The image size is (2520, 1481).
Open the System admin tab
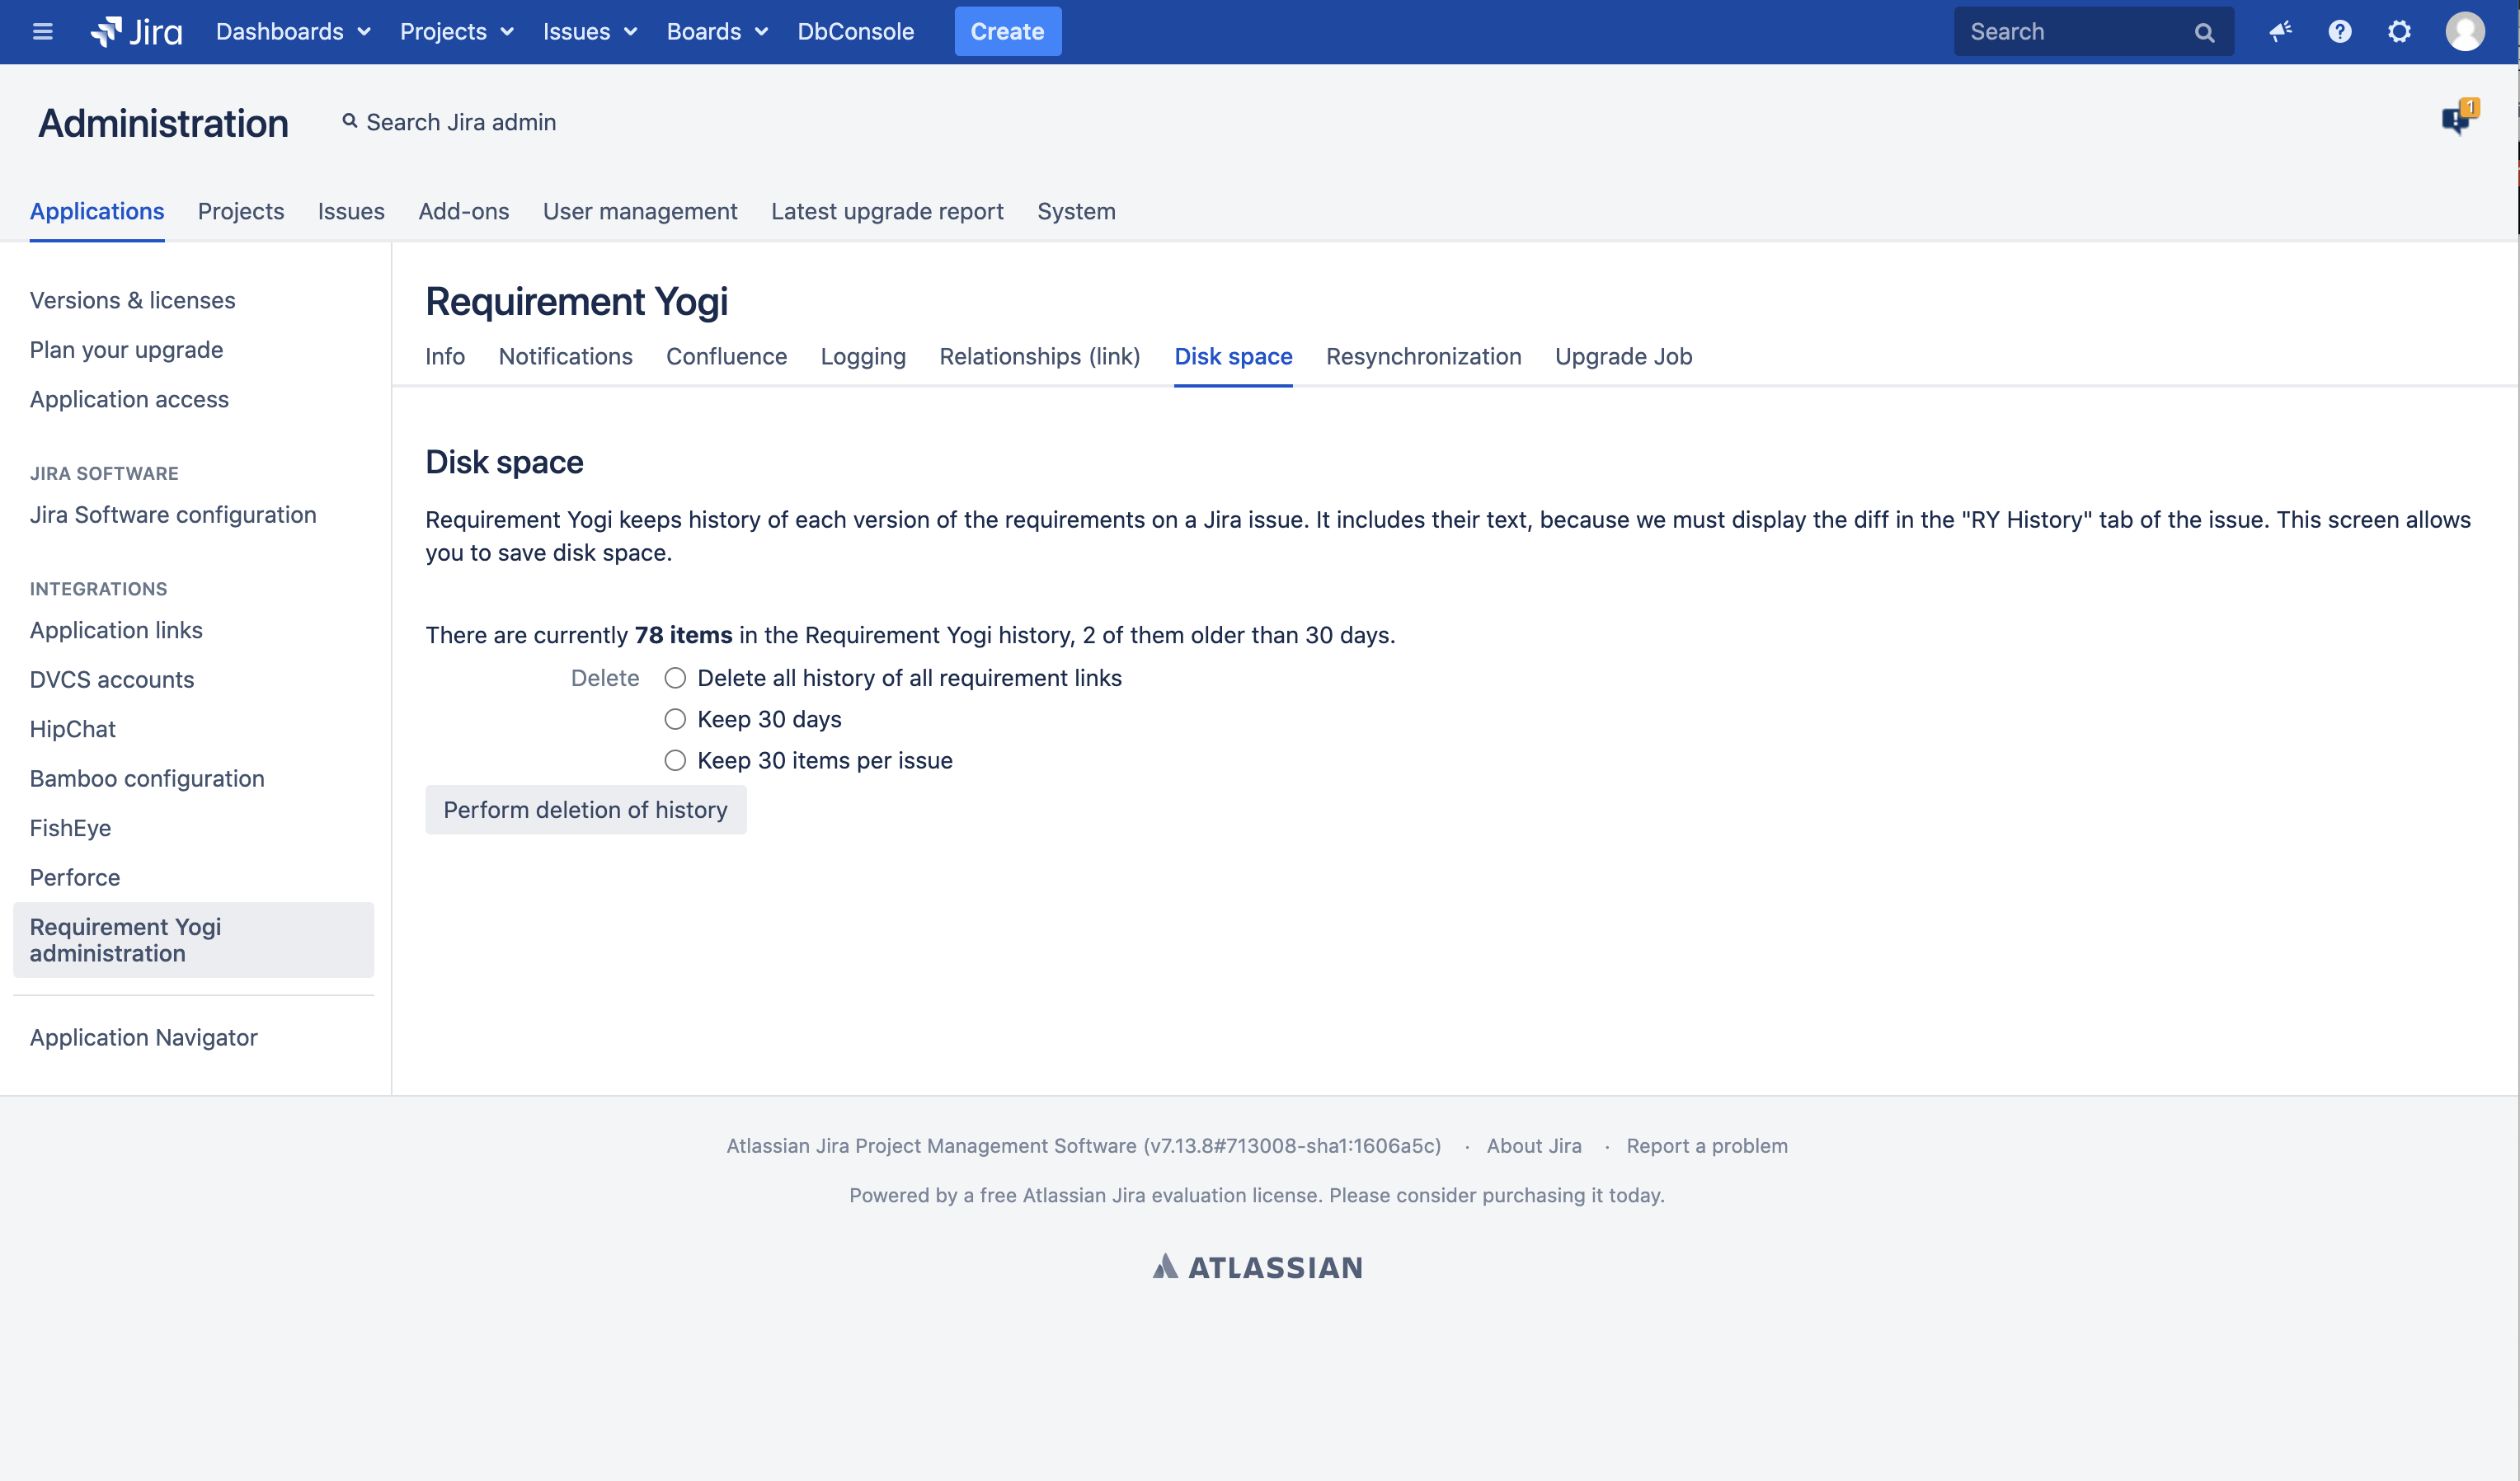coord(1076,212)
